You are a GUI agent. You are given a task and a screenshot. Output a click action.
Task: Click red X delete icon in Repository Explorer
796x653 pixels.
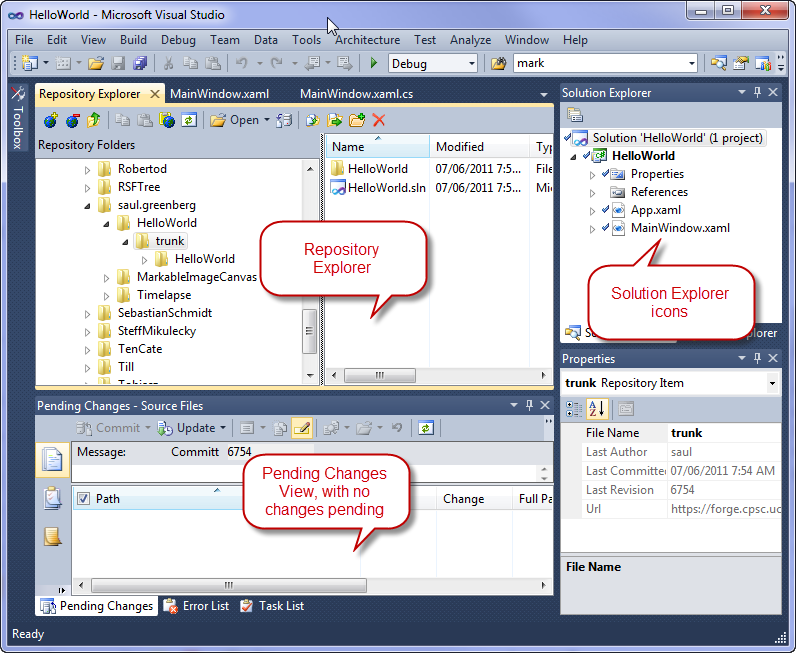(379, 120)
